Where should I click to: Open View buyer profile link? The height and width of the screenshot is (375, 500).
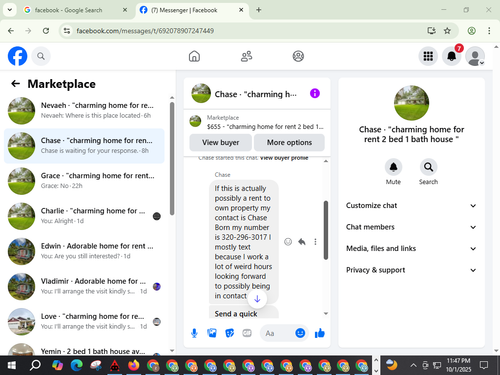(x=284, y=158)
